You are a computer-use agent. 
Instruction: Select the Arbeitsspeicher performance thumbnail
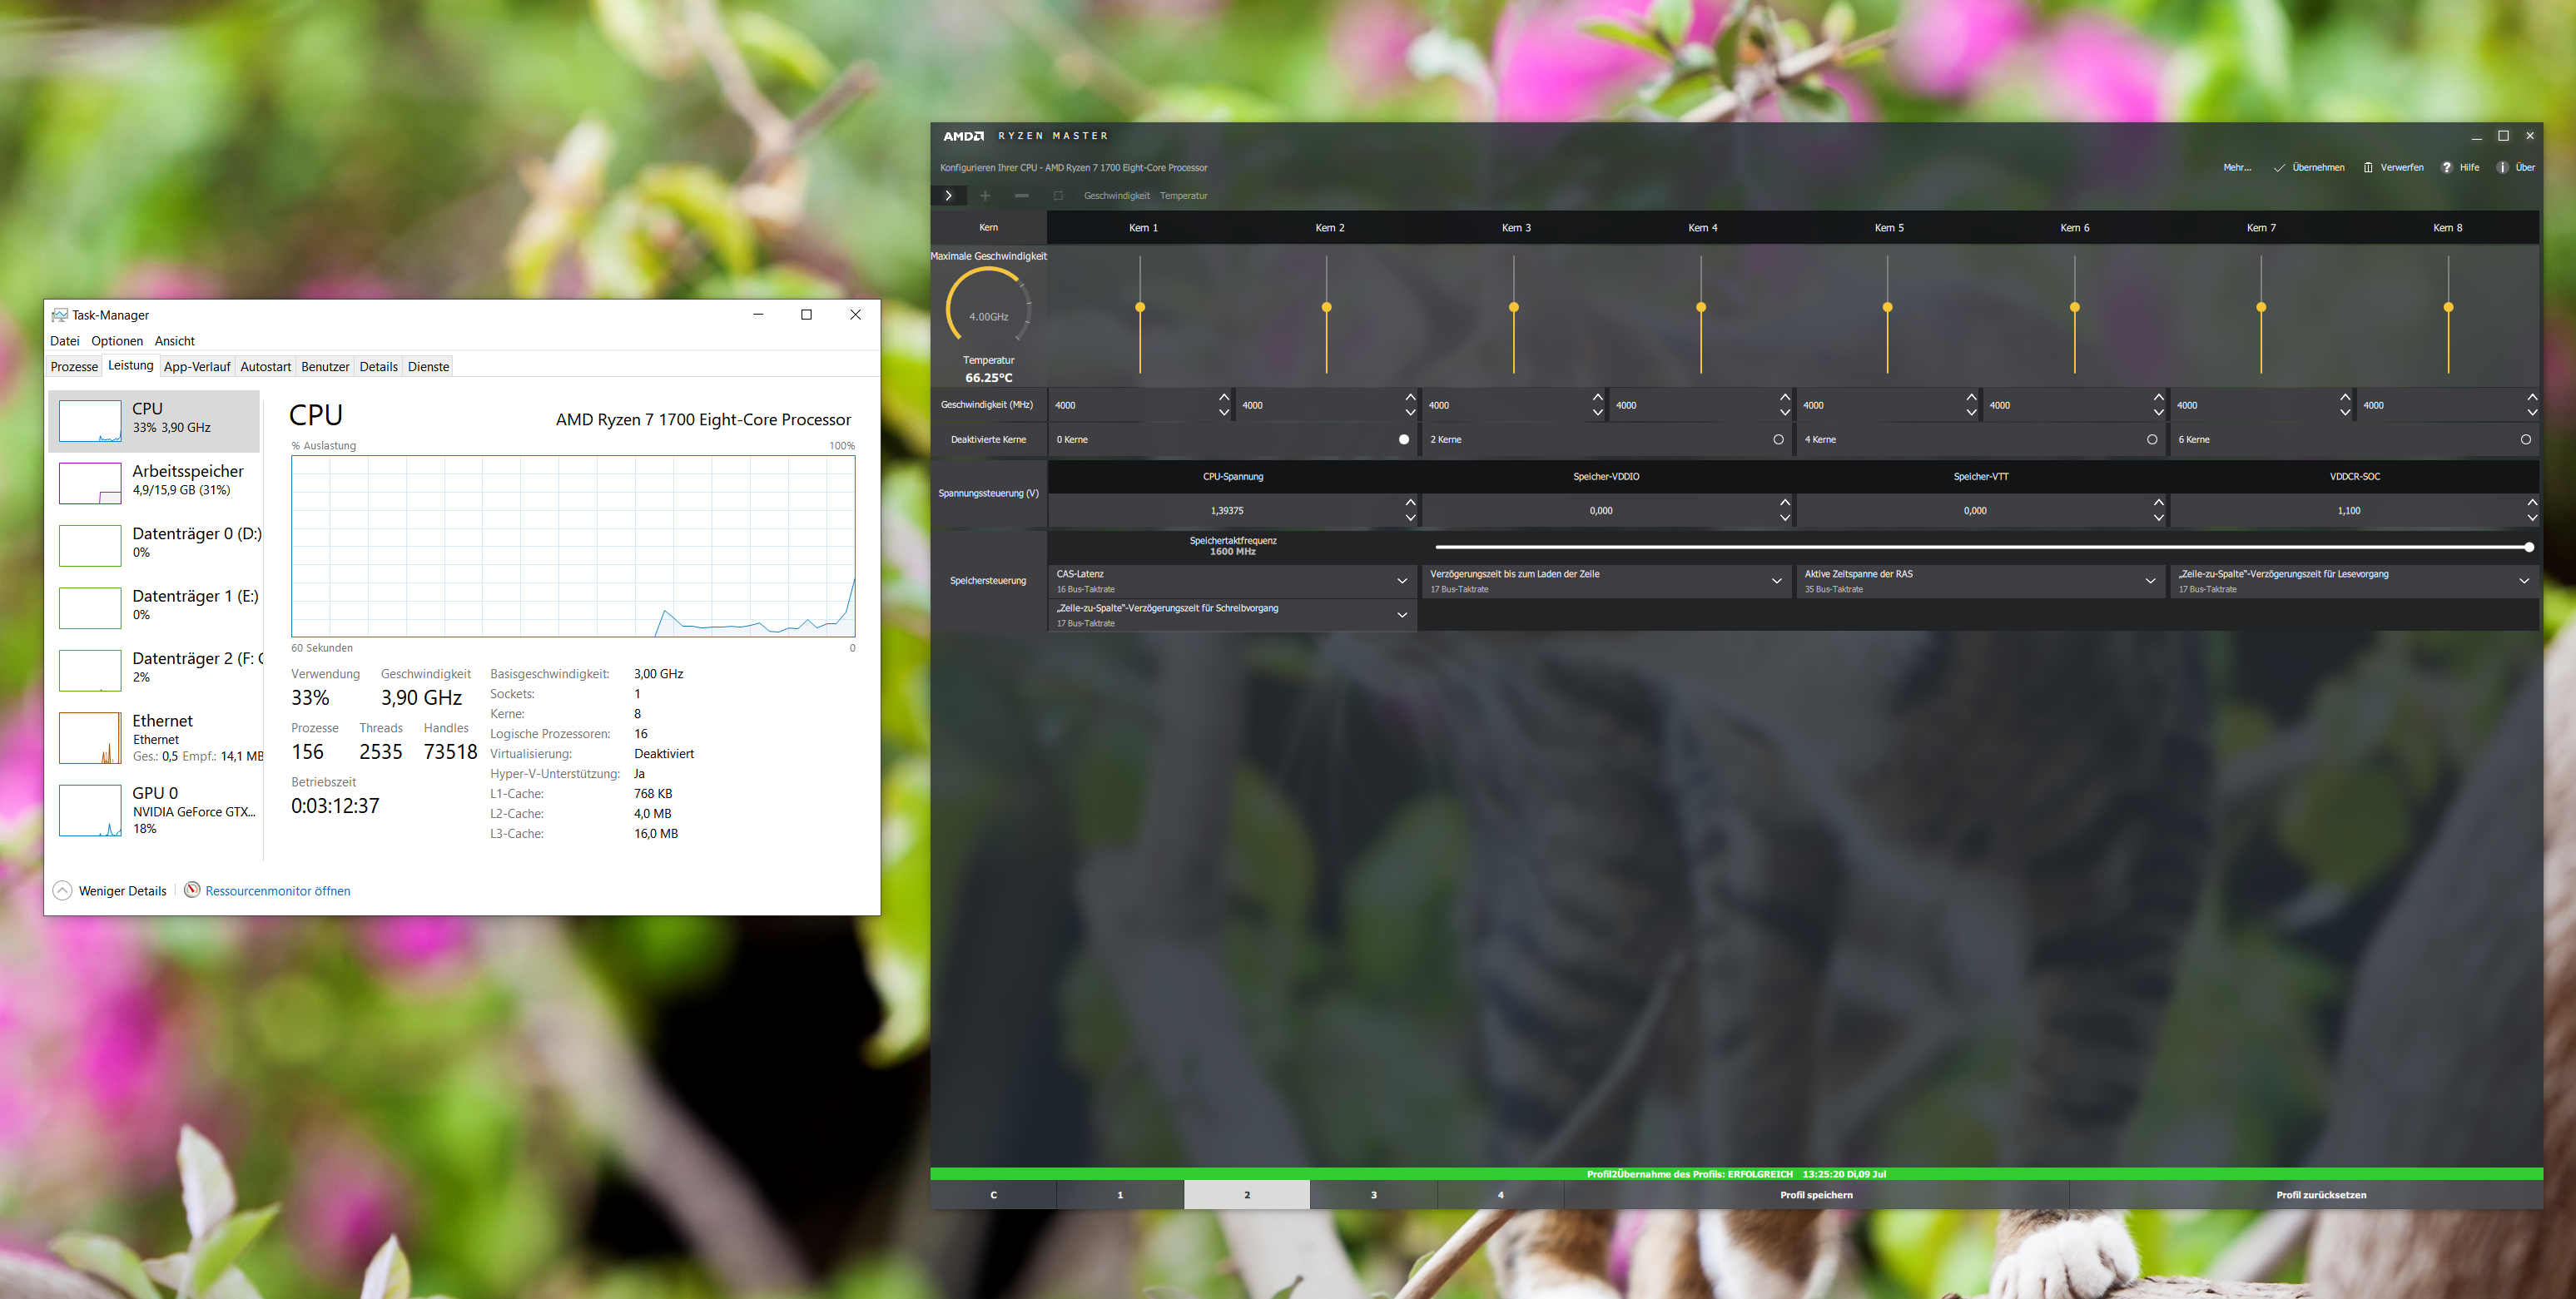[x=90, y=483]
